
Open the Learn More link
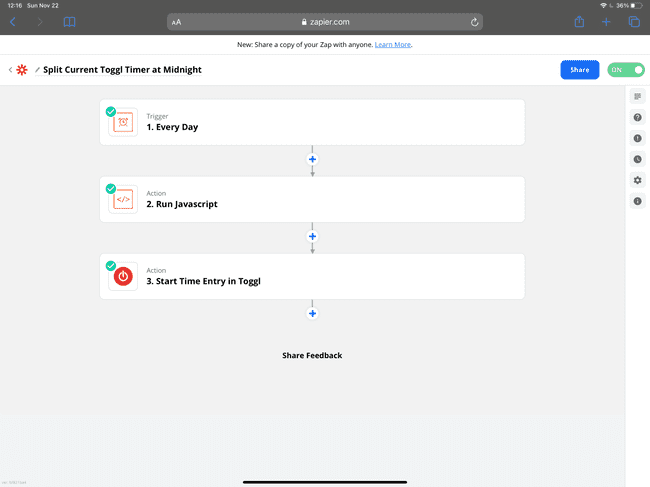click(393, 44)
